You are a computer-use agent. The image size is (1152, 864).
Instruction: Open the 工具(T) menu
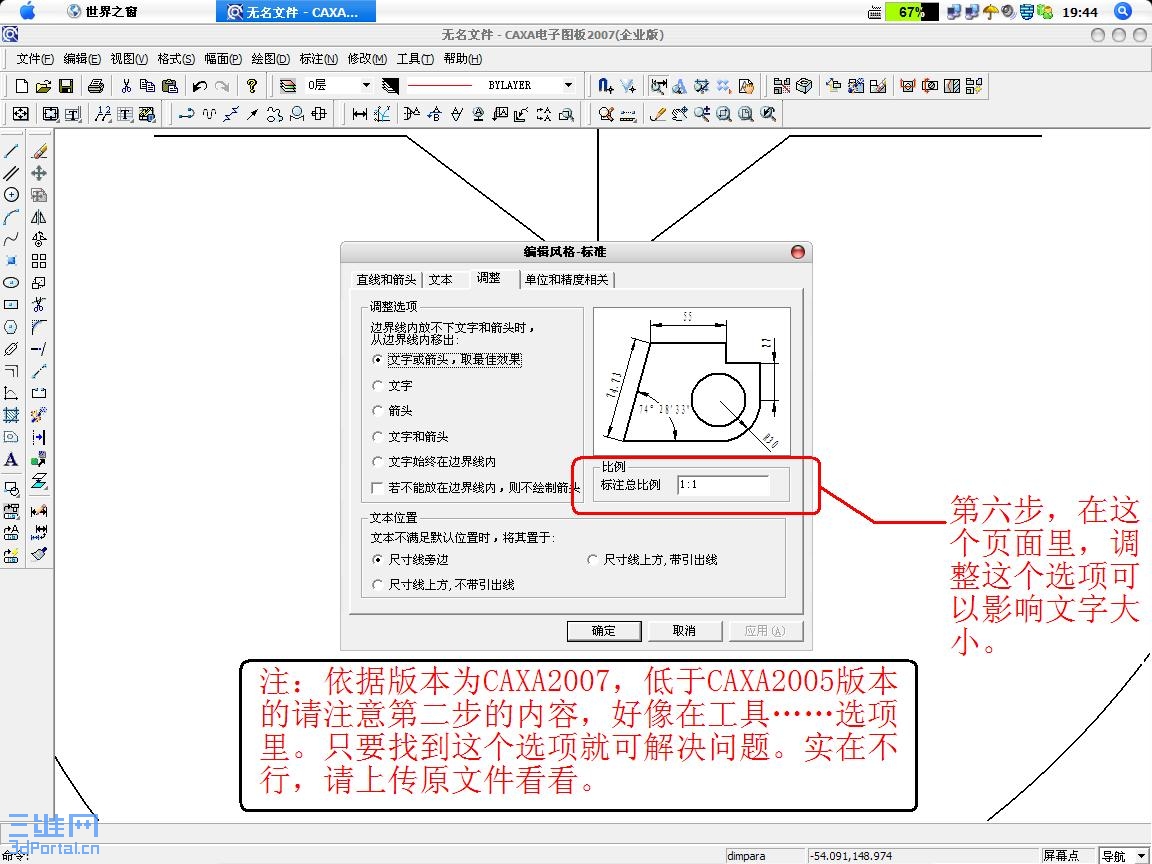414,59
